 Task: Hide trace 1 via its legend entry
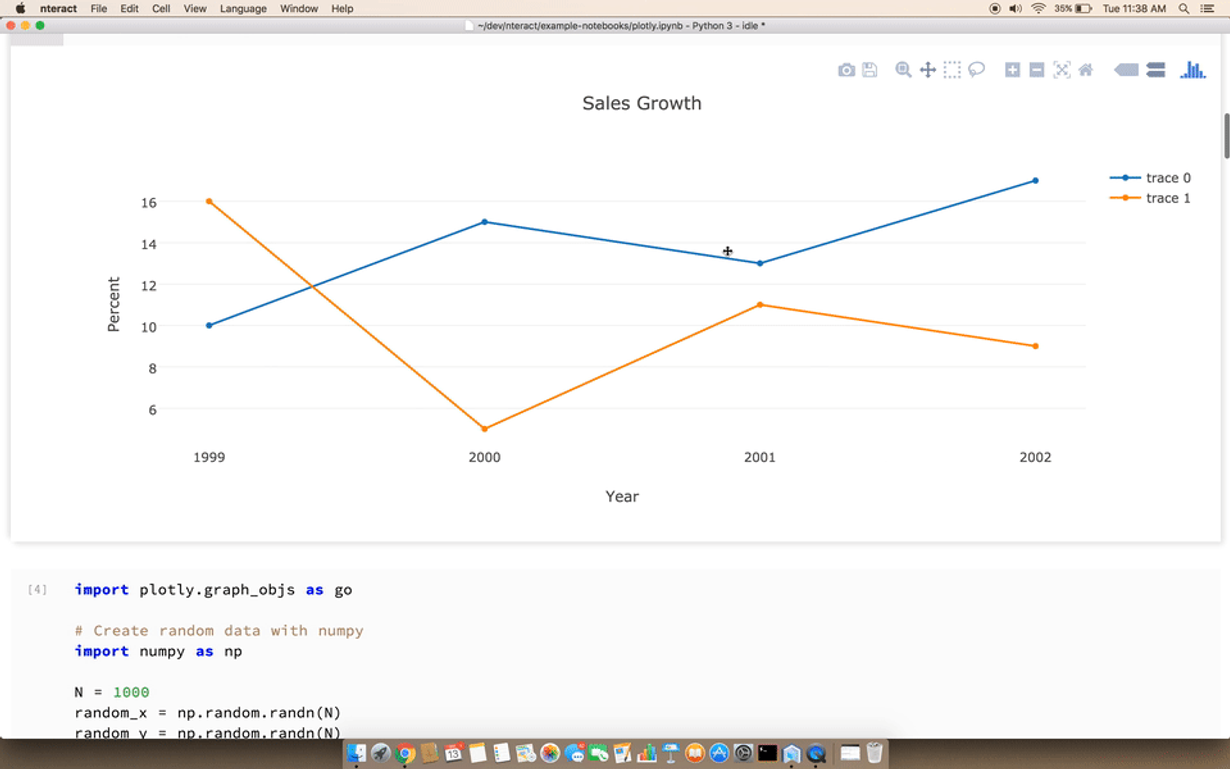[x=1168, y=198]
